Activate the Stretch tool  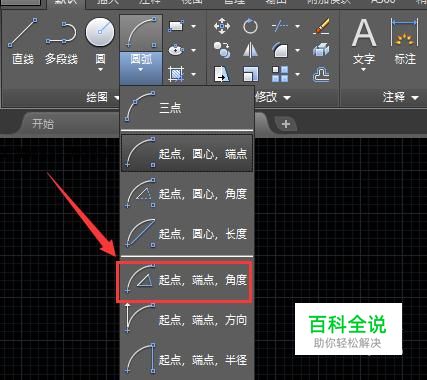[x=222, y=74]
